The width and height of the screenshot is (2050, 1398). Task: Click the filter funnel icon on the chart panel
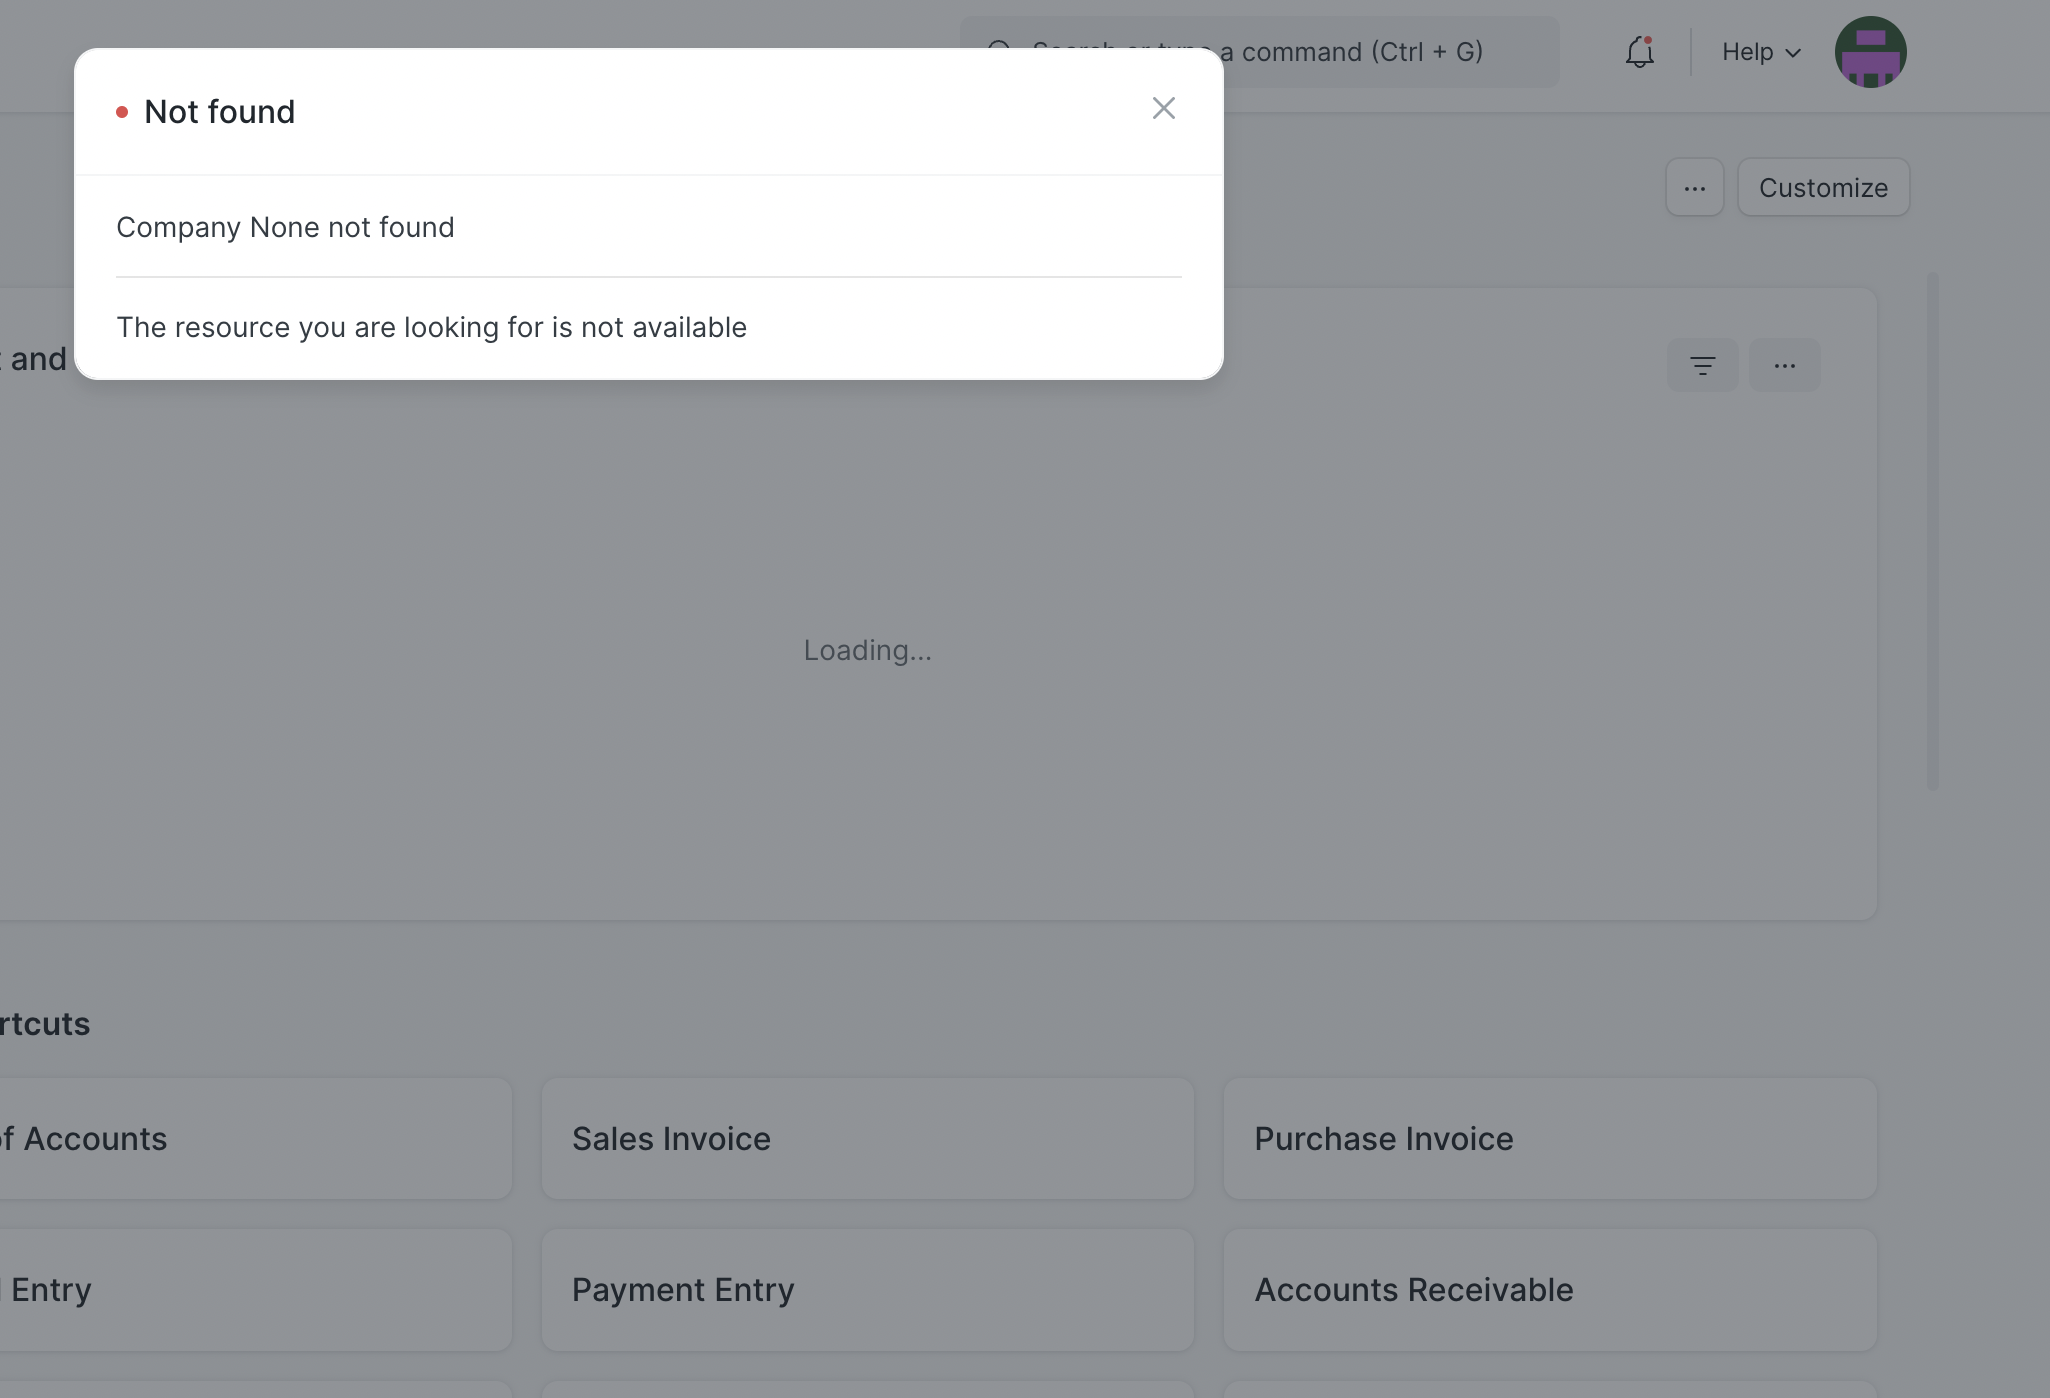(1703, 365)
